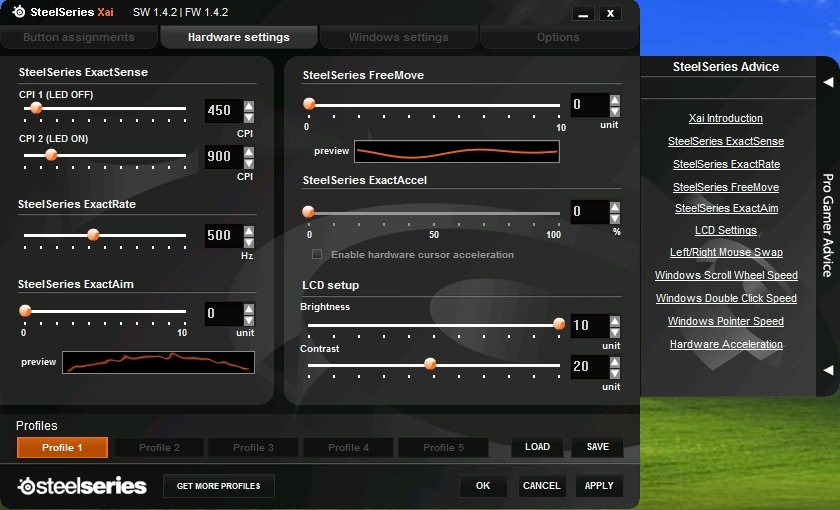
Task: Select Profile 1
Action: click(x=62, y=448)
